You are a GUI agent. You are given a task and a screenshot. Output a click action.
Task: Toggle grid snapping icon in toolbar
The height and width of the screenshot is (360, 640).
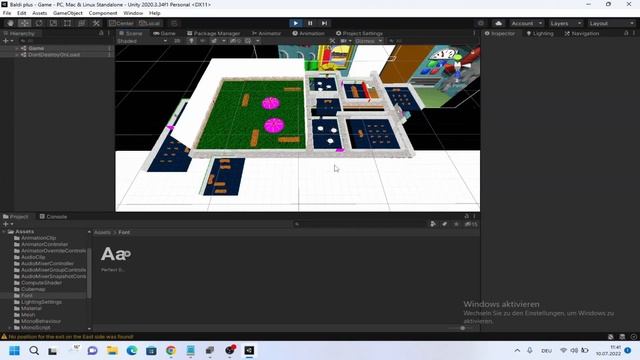pyautogui.click(x=173, y=23)
